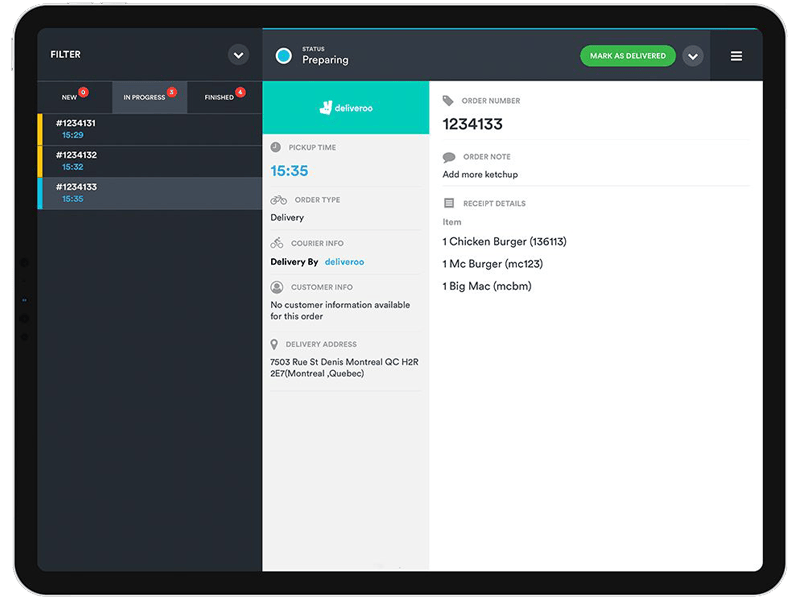Open the hamburger menu
Viewport: 800px width, 600px height.
pyautogui.click(x=736, y=56)
